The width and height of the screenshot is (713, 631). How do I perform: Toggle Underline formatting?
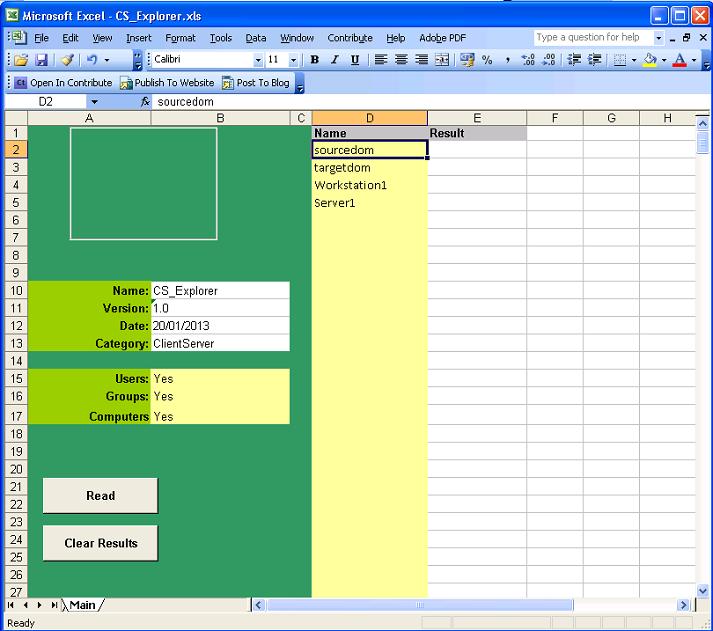coord(355,60)
